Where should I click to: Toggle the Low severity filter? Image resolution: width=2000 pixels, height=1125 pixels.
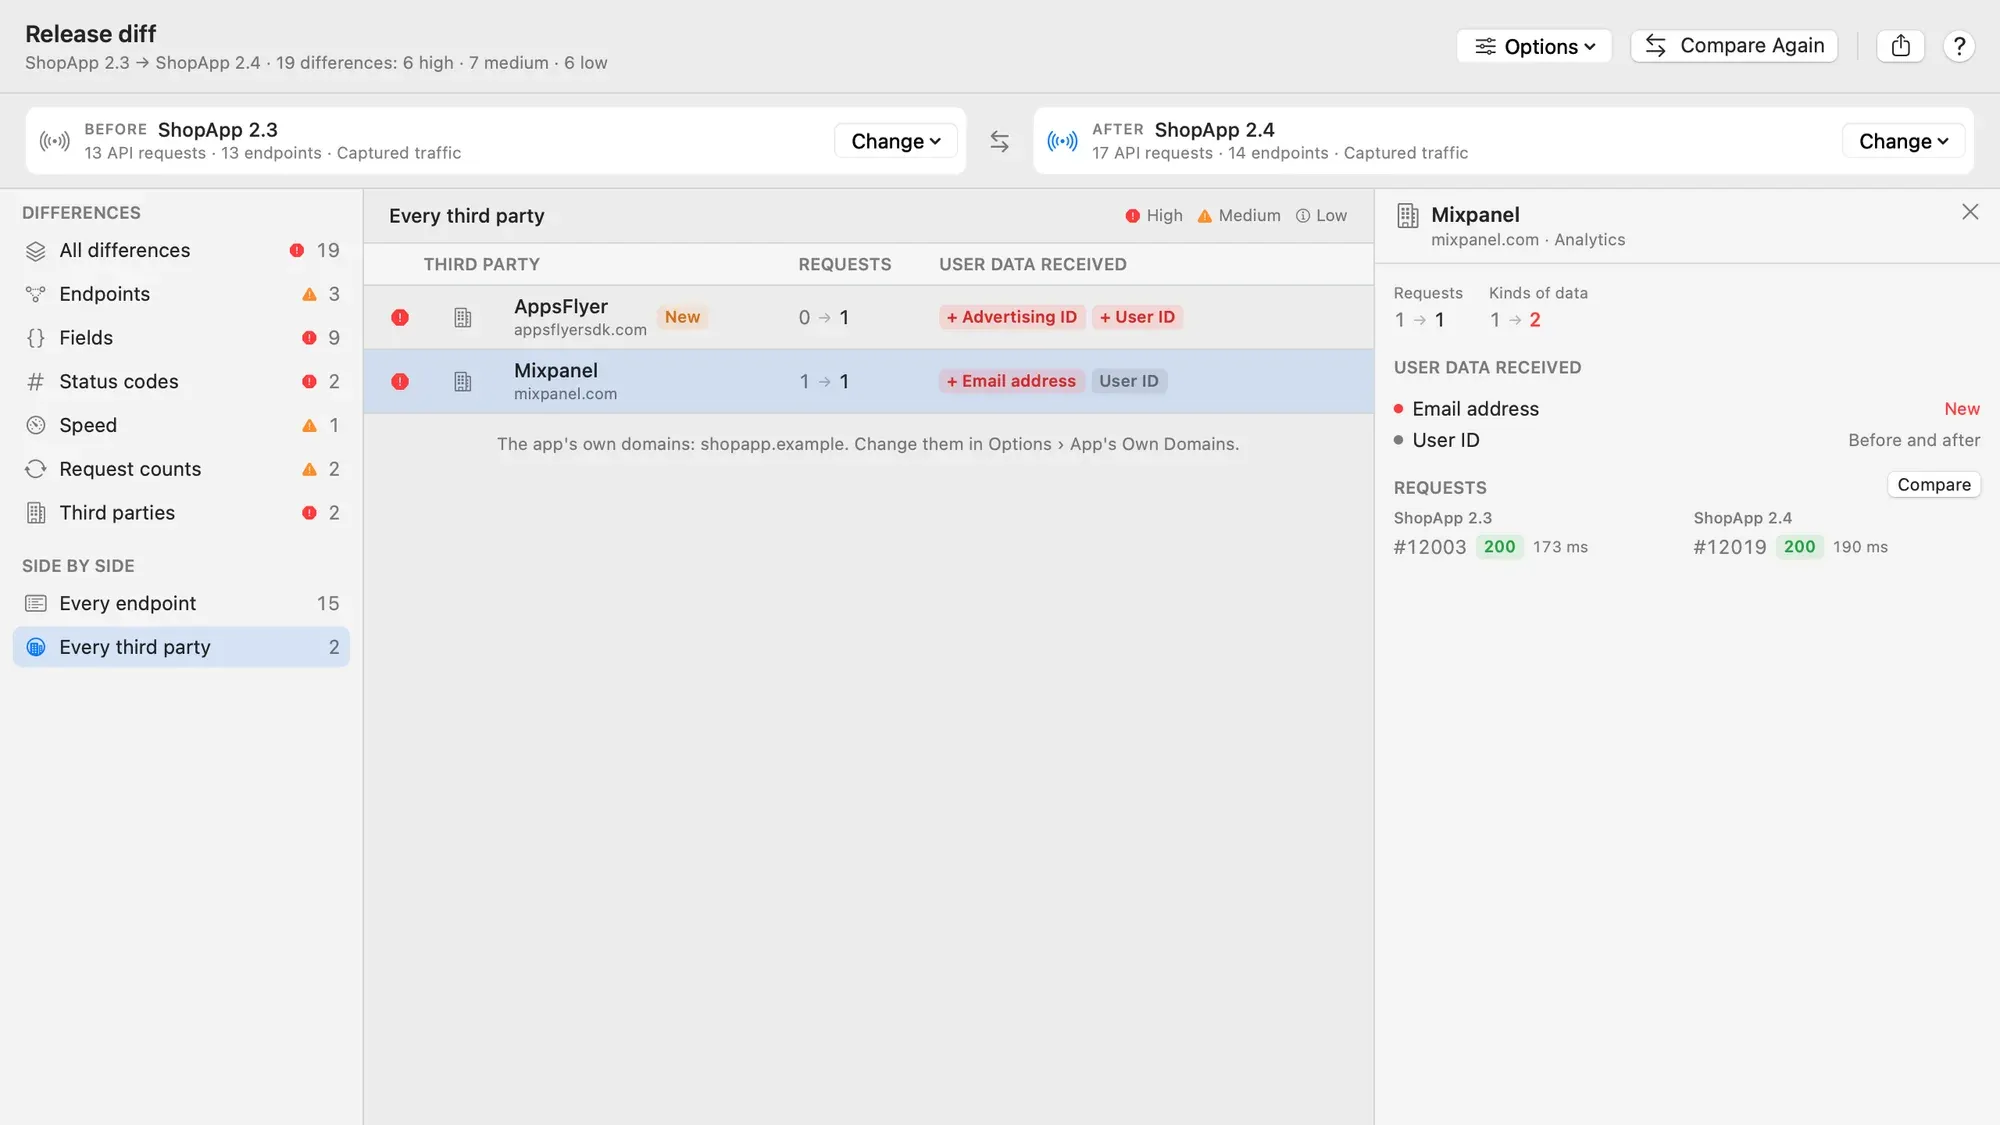[x=1321, y=216]
